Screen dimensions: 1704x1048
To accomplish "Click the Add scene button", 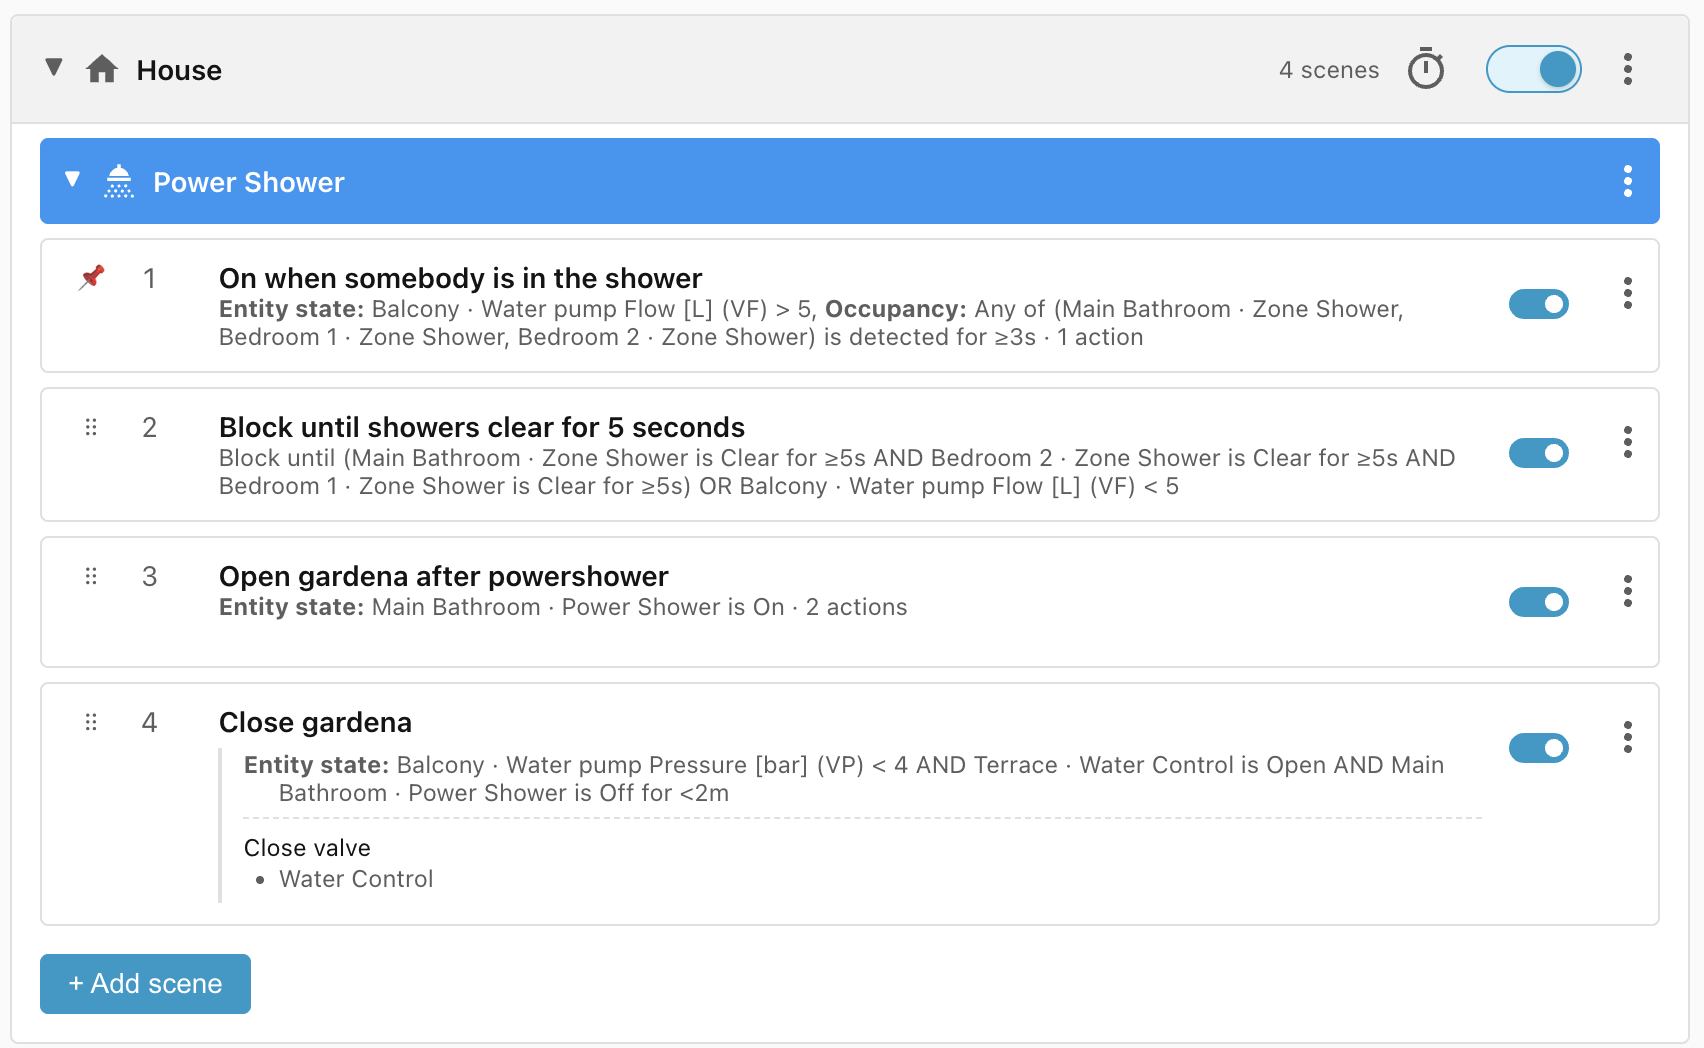I will [x=145, y=984].
